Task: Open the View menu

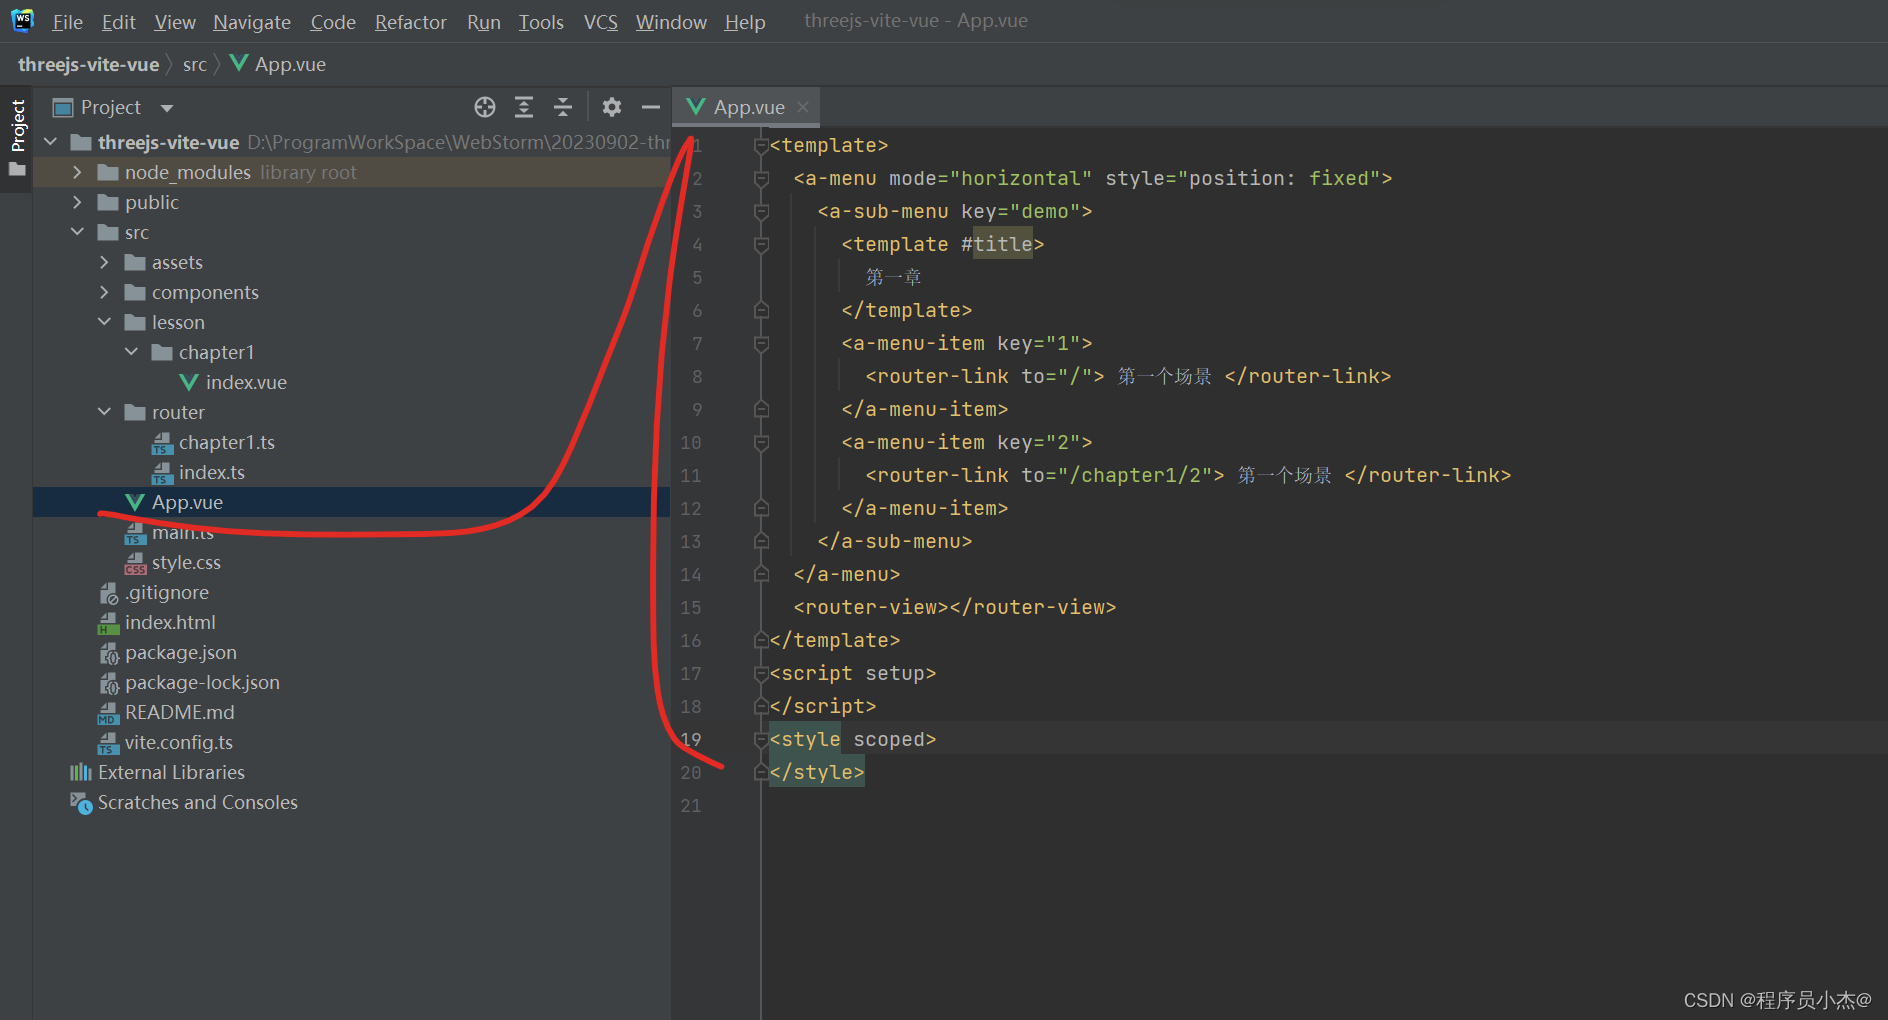Action: 175,22
